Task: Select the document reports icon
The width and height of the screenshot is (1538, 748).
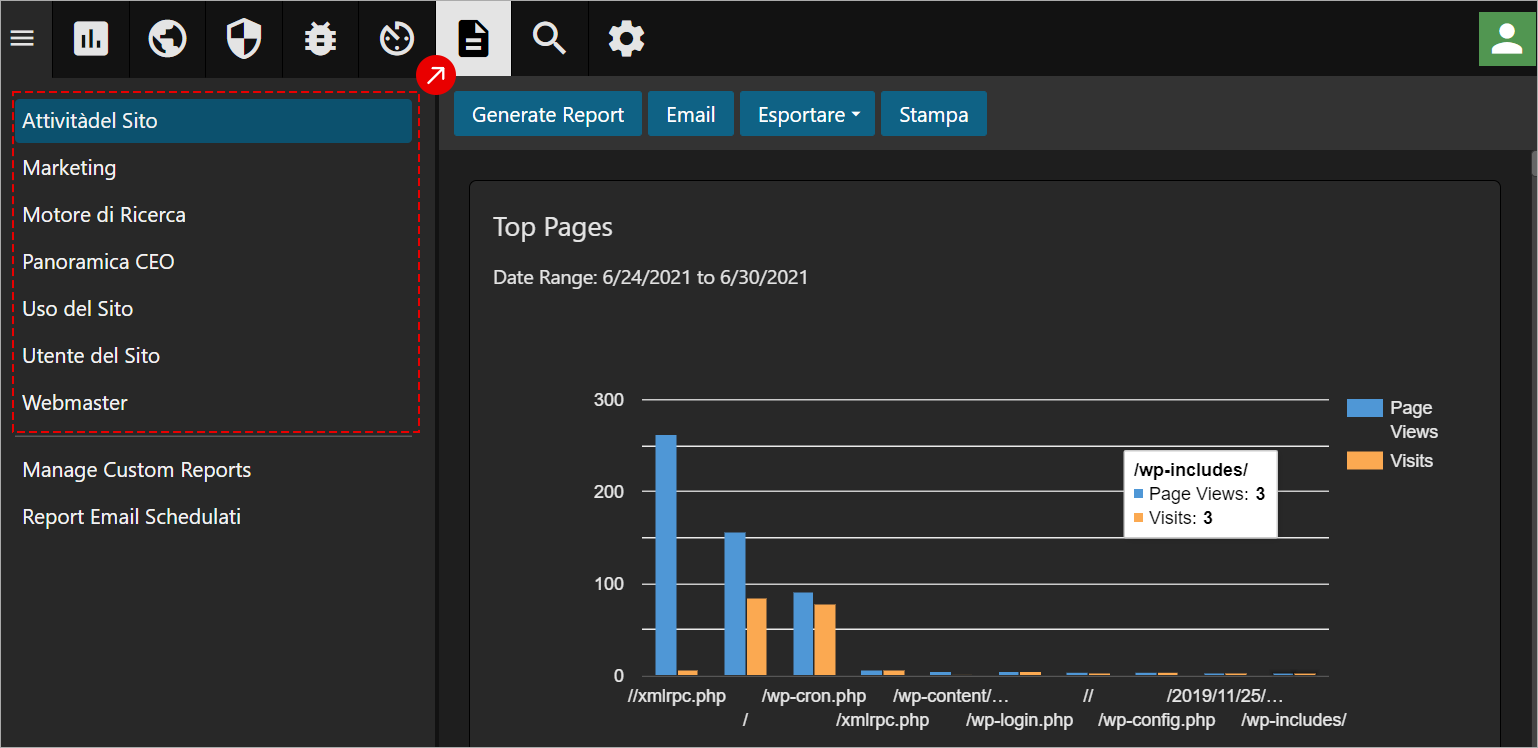Action: [472, 38]
